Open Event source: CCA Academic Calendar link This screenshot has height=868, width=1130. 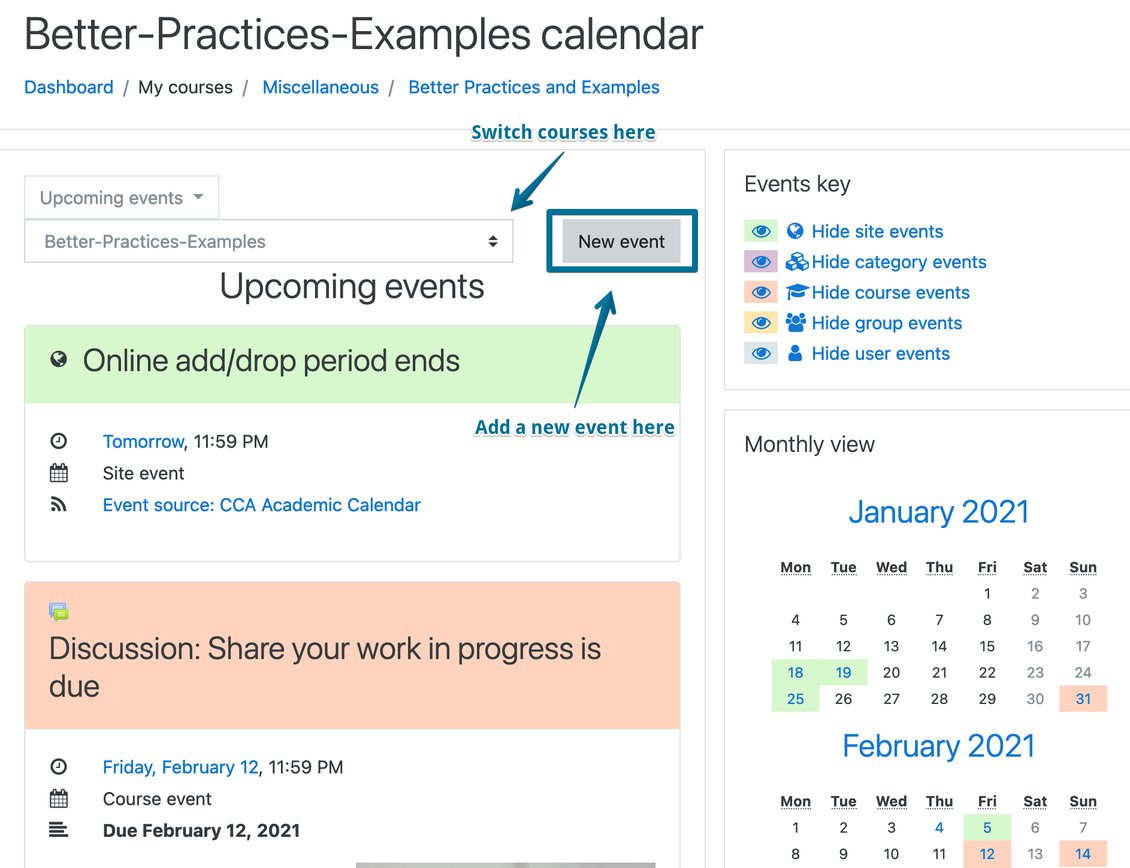coord(262,505)
